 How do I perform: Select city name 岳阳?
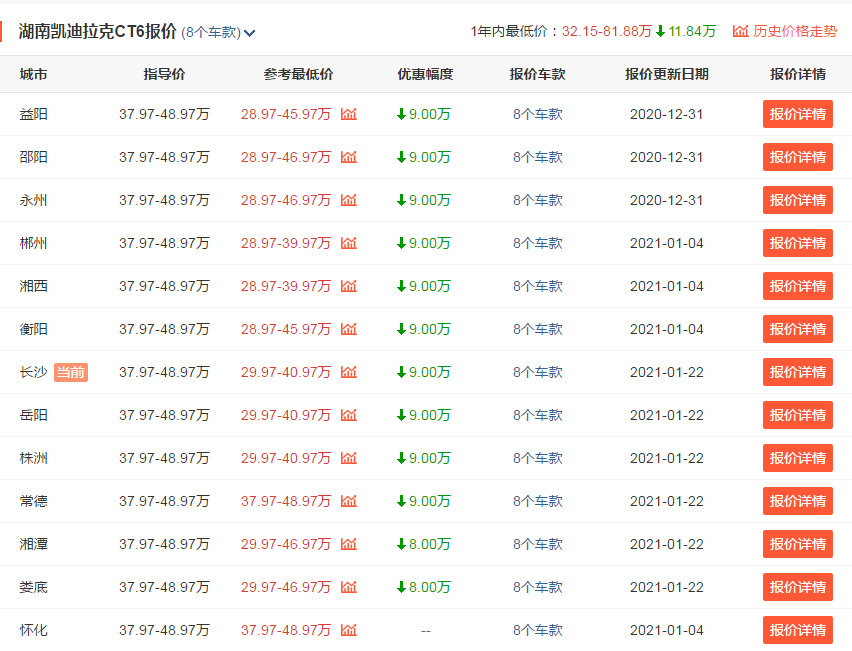point(34,415)
